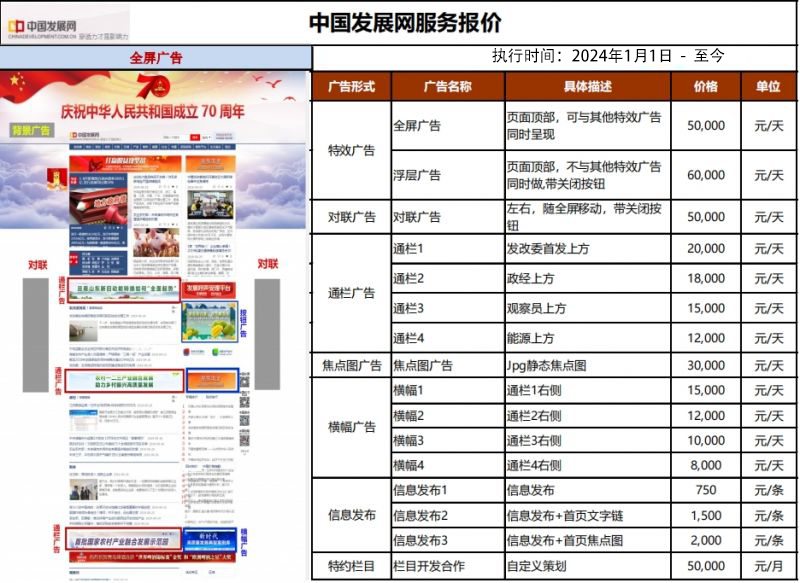This screenshot has height=583, width=800.
Task: Select the 横幅3 cell
Action: [x=448, y=441]
